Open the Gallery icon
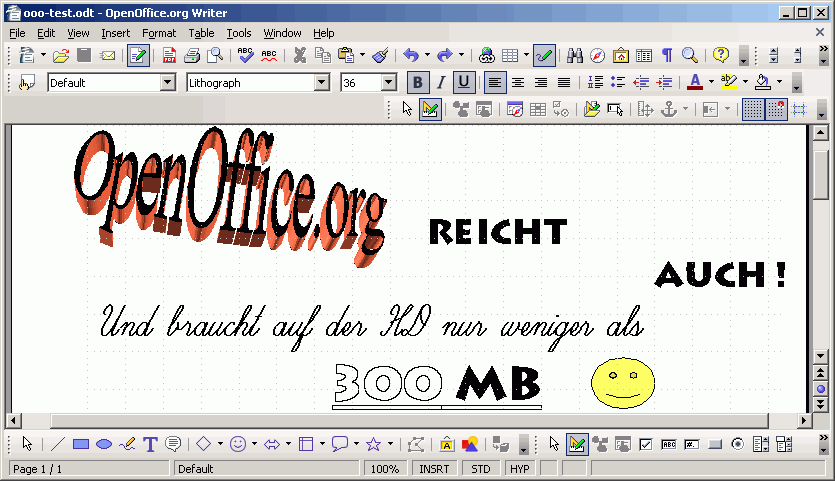The height and width of the screenshot is (481, 835). tap(621, 55)
